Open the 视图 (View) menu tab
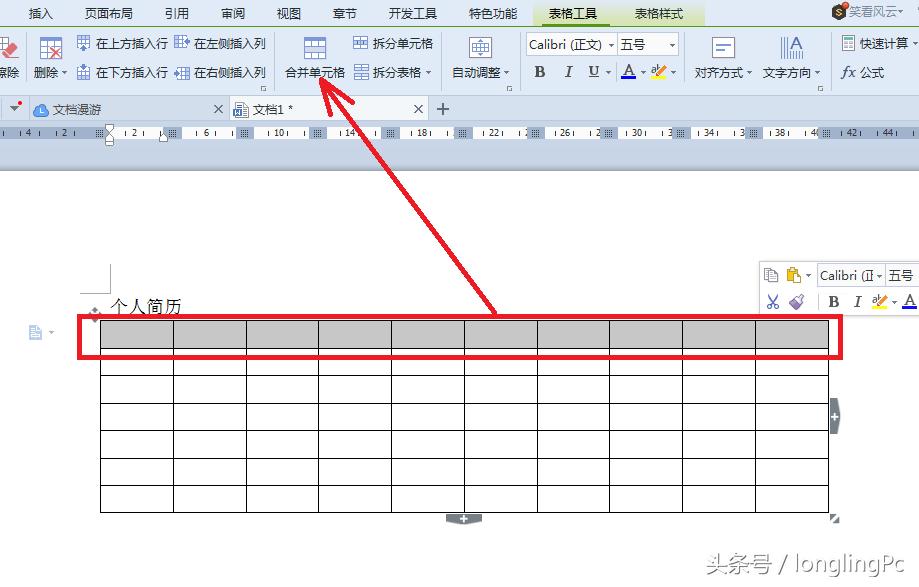The width and height of the screenshot is (919, 587). (x=287, y=13)
